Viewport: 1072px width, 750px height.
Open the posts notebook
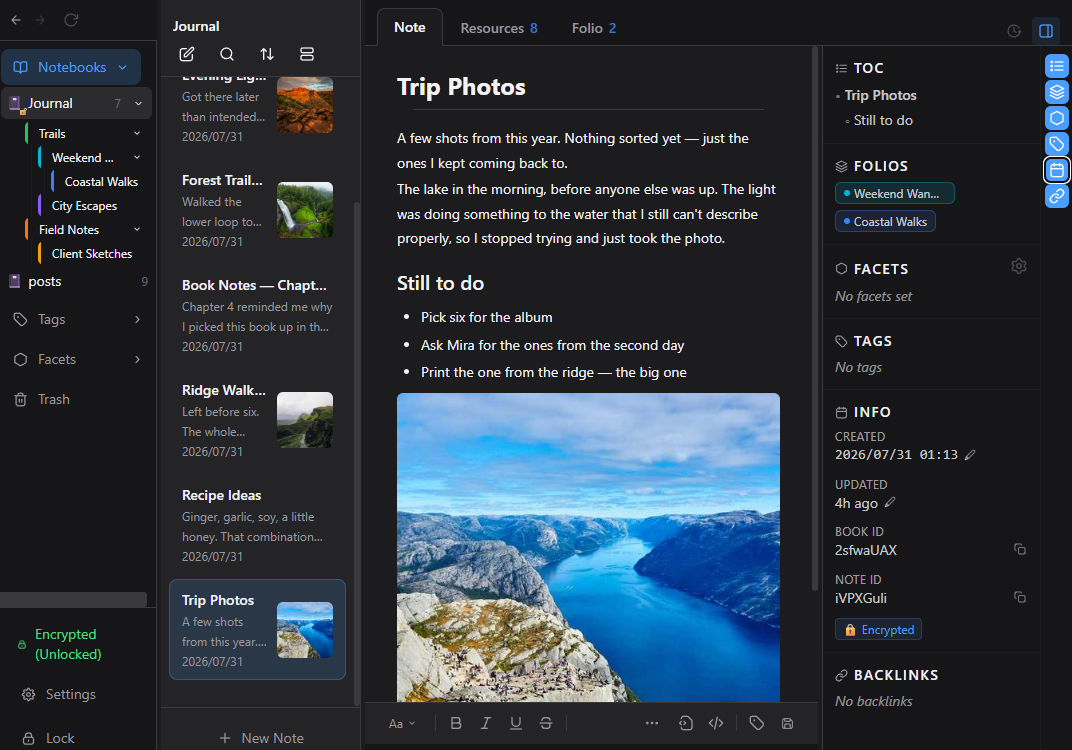[78, 281]
